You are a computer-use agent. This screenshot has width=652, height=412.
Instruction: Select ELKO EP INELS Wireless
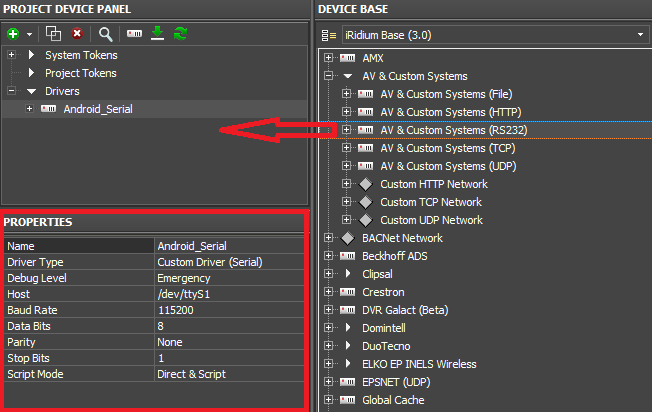point(419,364)
